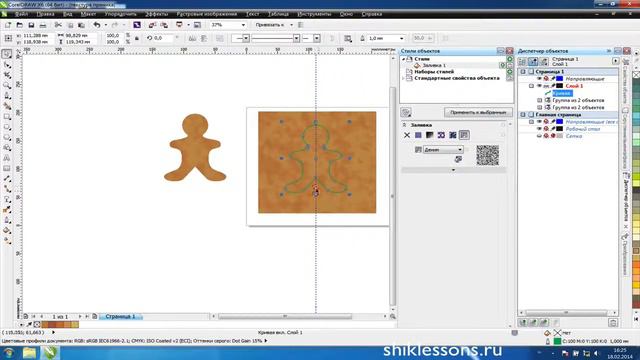
Task: Open the line style dropdown
Action: click(296, 38)
